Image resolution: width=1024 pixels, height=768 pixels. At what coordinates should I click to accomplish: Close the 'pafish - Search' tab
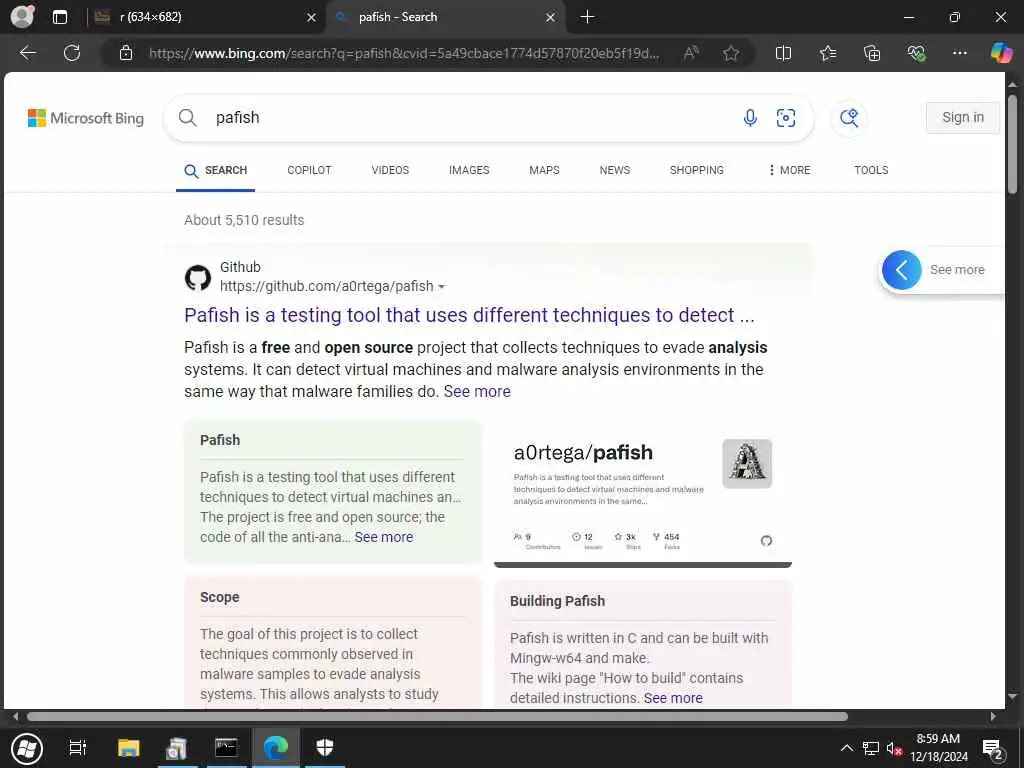point(551,18)
